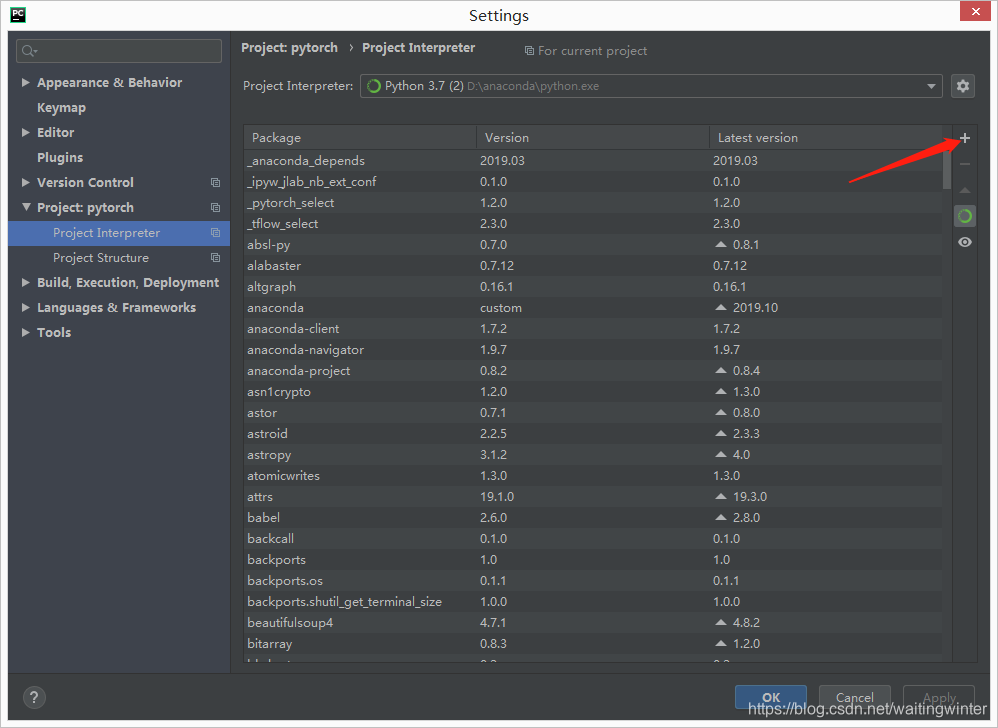This screenshot has width=998, height=728.
Task: Click upgrade arrow for asn1crypto 1.3.0
Action: pos(720,391)
